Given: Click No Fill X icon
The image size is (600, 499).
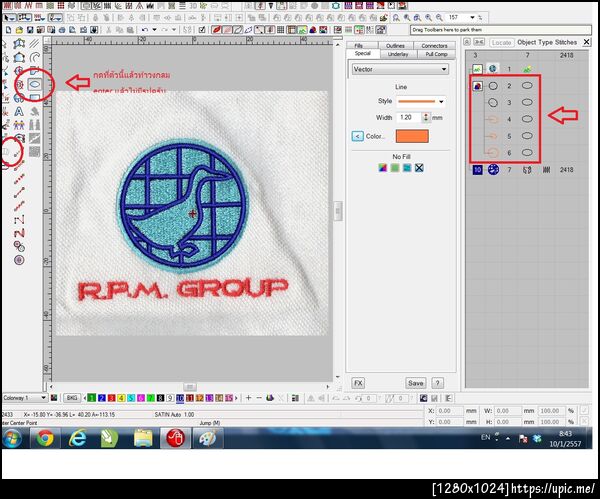Looking at the screenshot, I should [419, 168].
